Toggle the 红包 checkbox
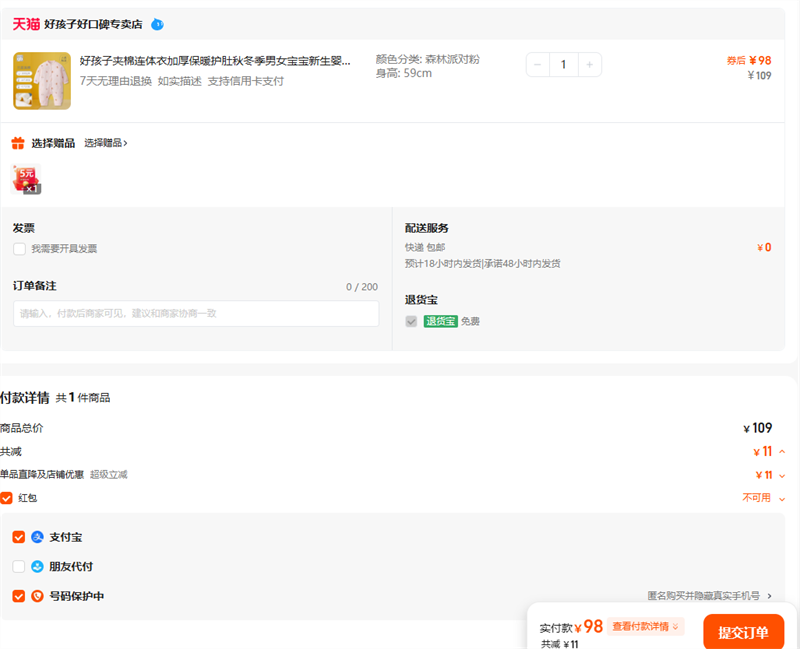The height and width of the screenshot is (649, 800). pyautogui.click(x=6, y=498)
